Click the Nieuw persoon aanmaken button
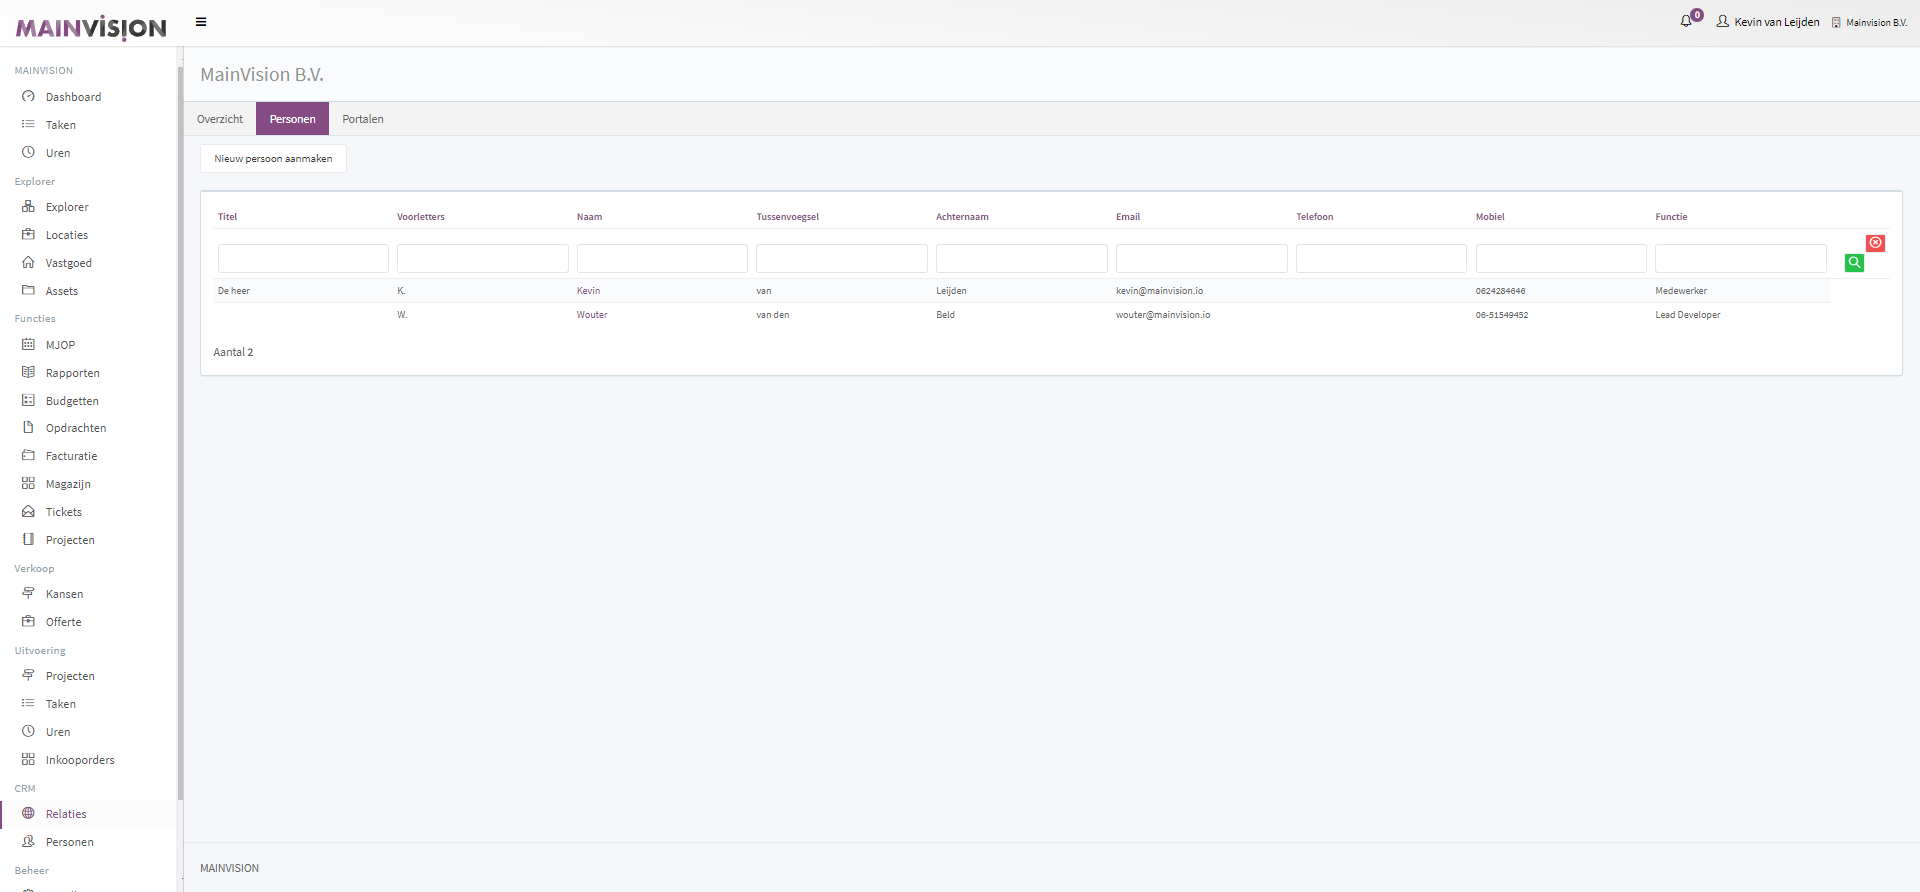This screenshot has width=1920, height=892. coord(273,159)
